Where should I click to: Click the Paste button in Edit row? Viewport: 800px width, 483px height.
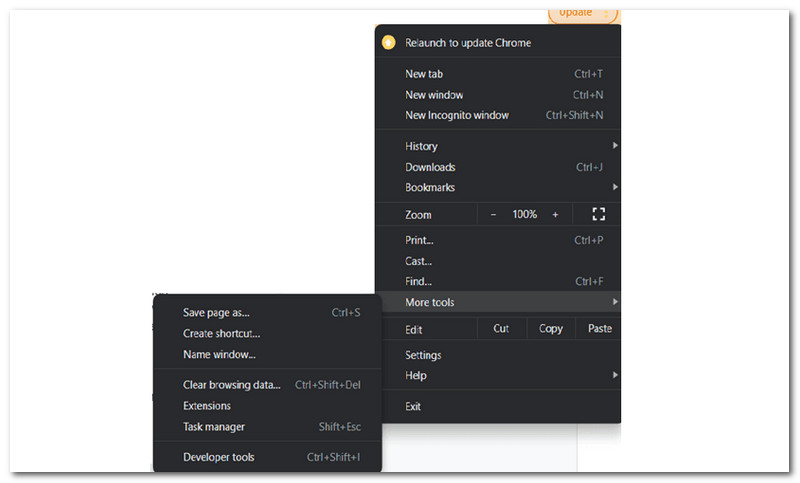tap(599, 329)
